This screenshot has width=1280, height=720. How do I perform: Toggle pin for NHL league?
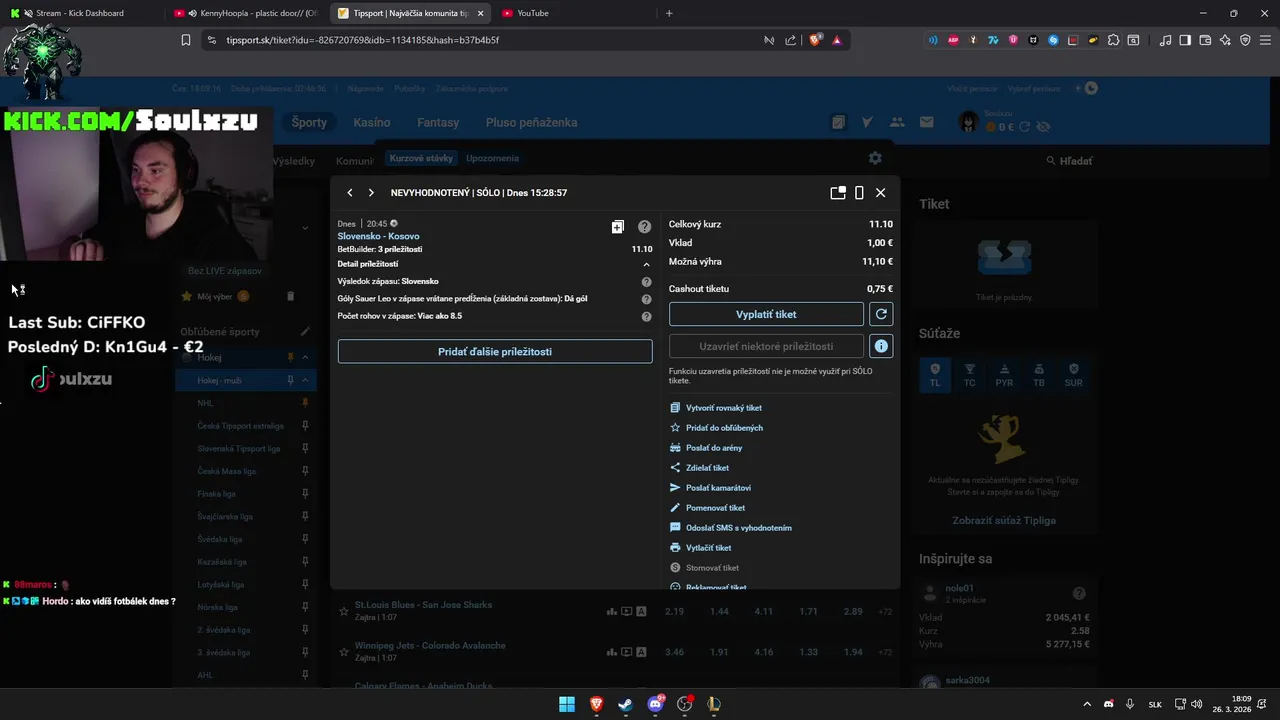coord(305,403)
